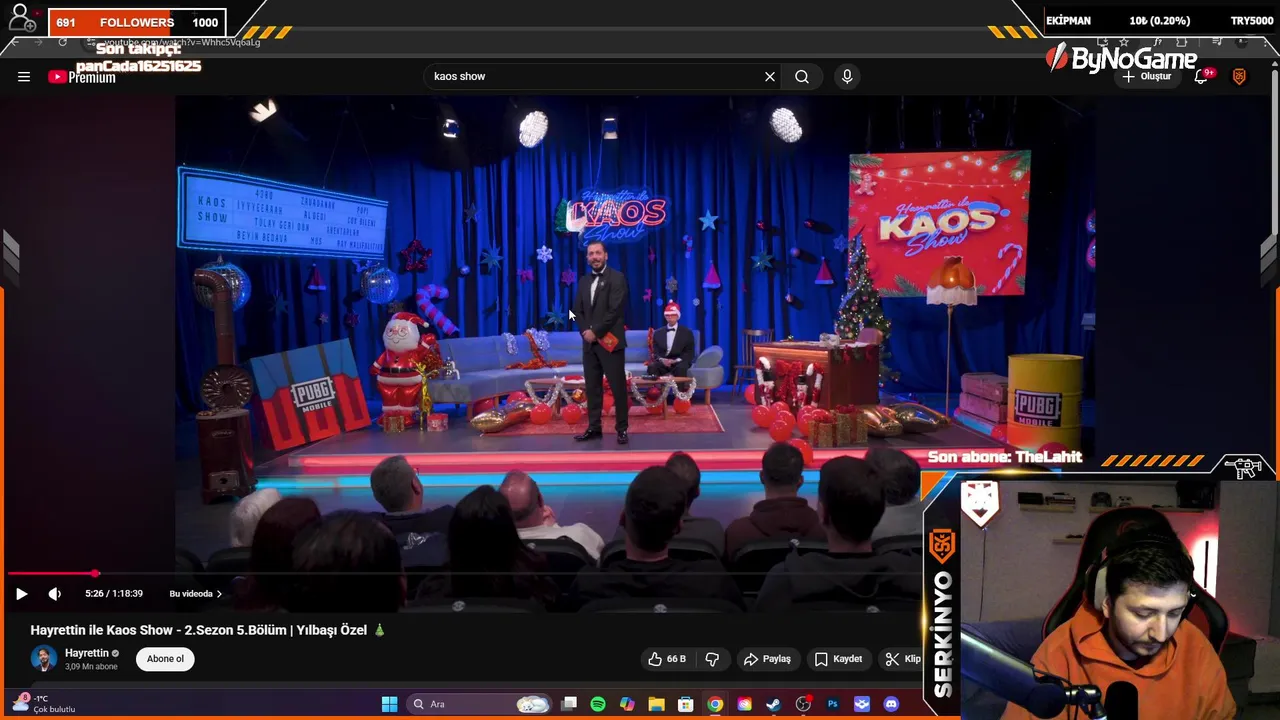Create a clip with Klip
The height and width of the screenshot is (720, 1280).
tap(903, 659)
